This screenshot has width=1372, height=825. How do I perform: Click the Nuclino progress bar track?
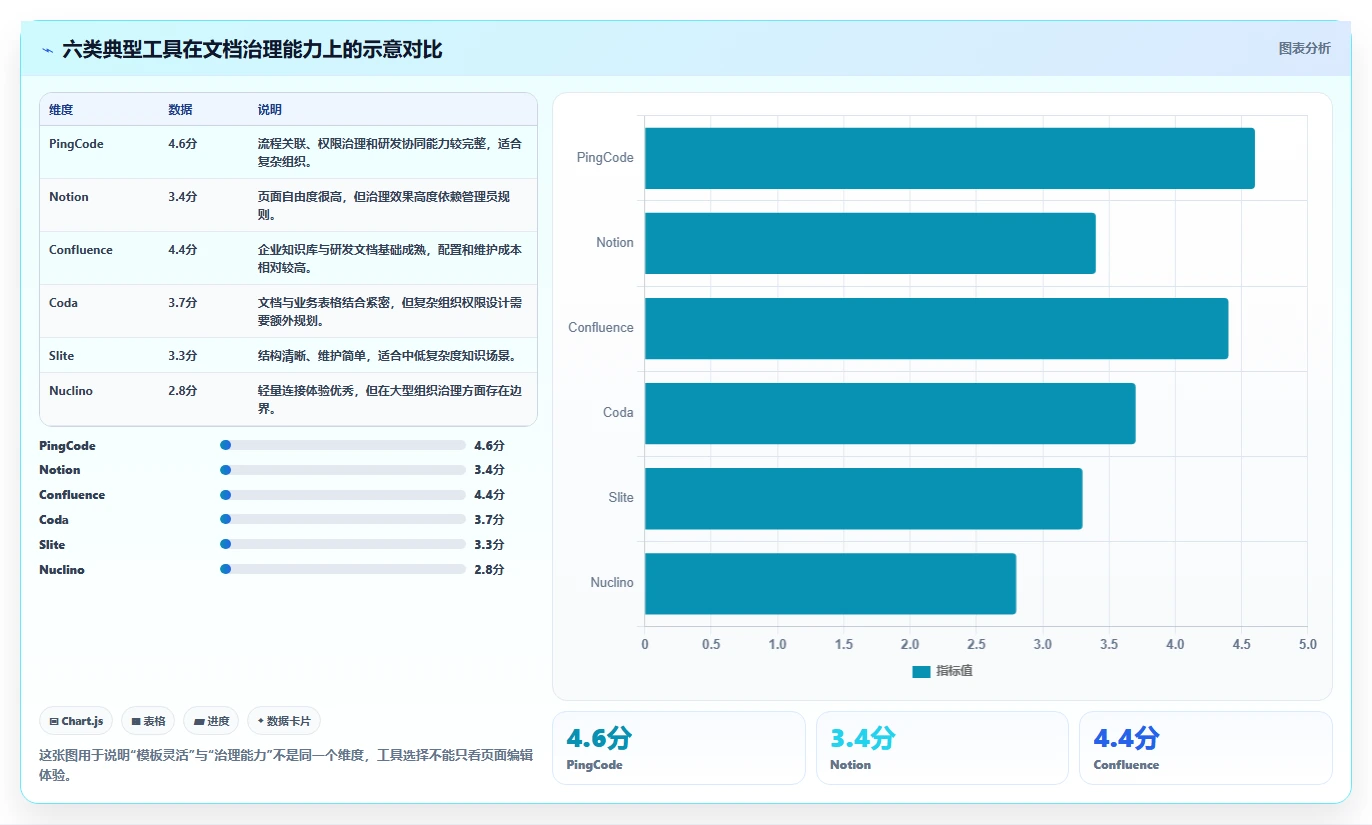click(x=343, y=570)
